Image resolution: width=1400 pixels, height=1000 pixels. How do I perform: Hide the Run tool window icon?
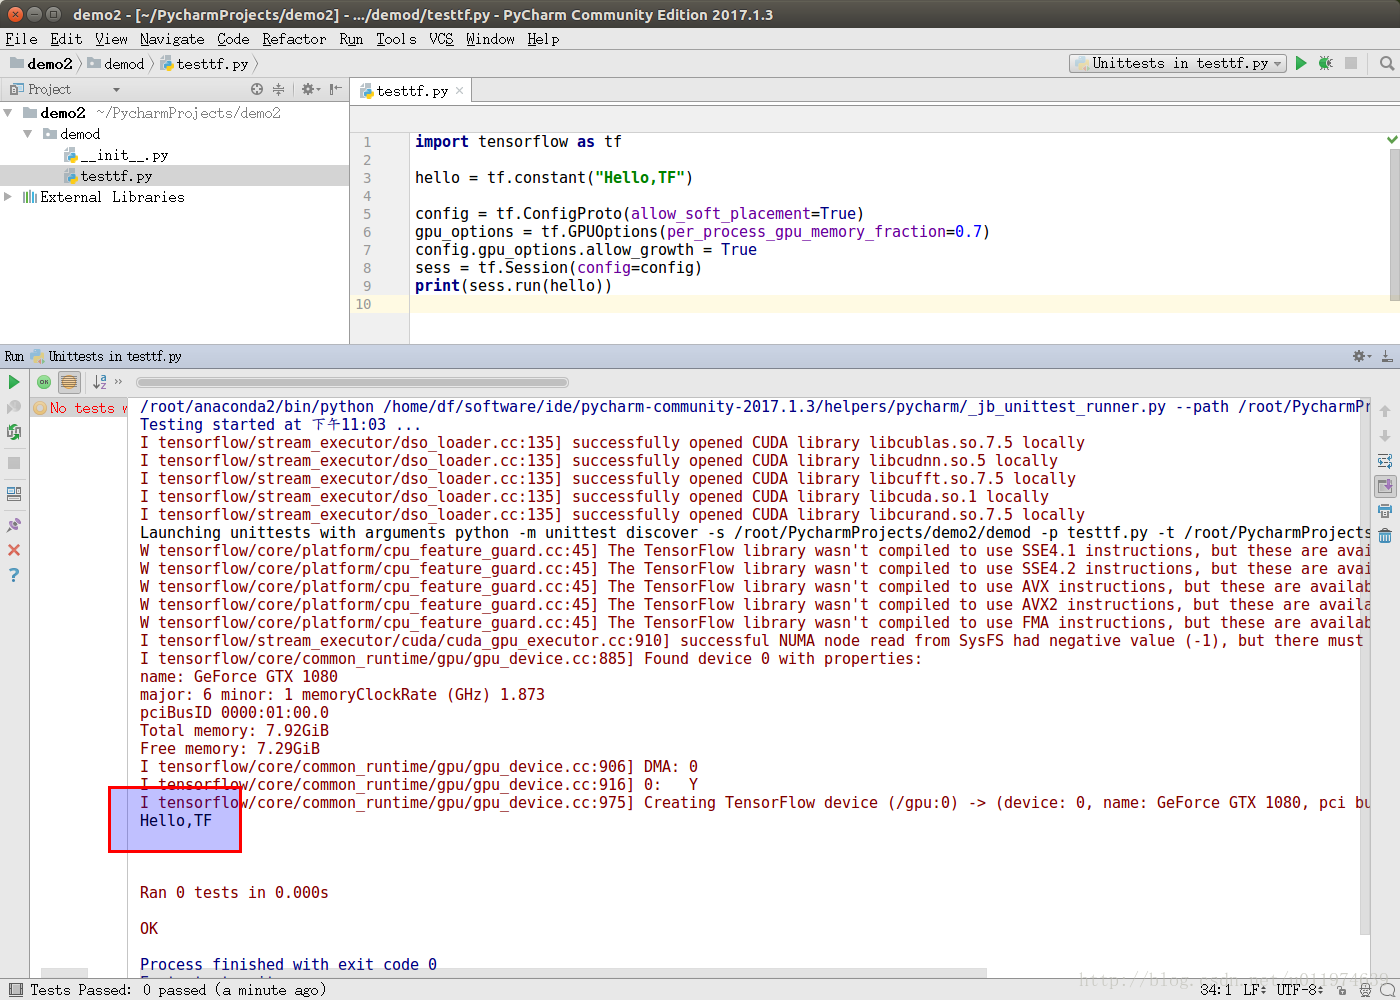[x=1387, y=356]
